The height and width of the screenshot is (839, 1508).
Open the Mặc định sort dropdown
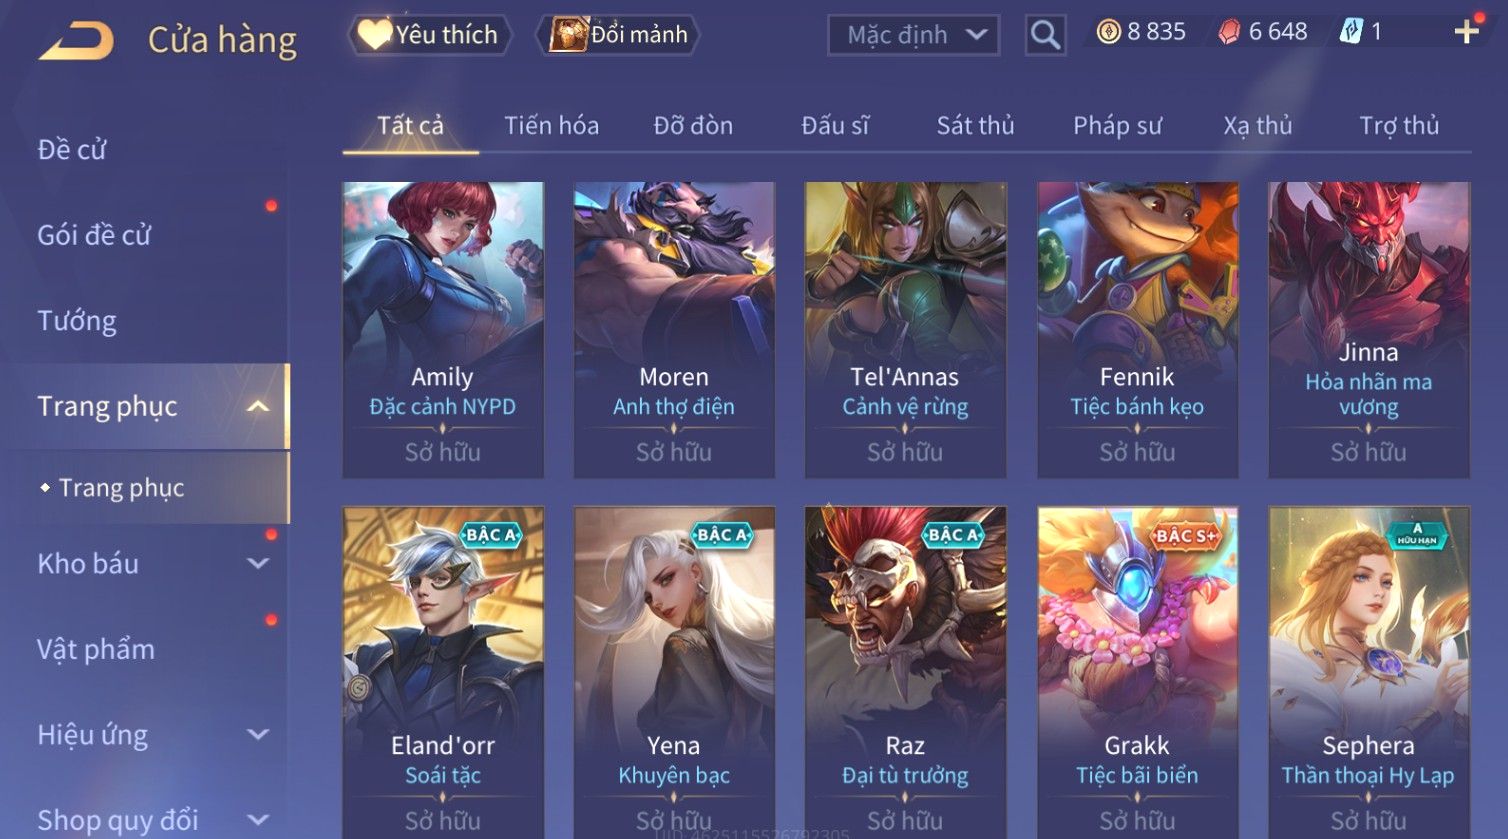[913, 35]
